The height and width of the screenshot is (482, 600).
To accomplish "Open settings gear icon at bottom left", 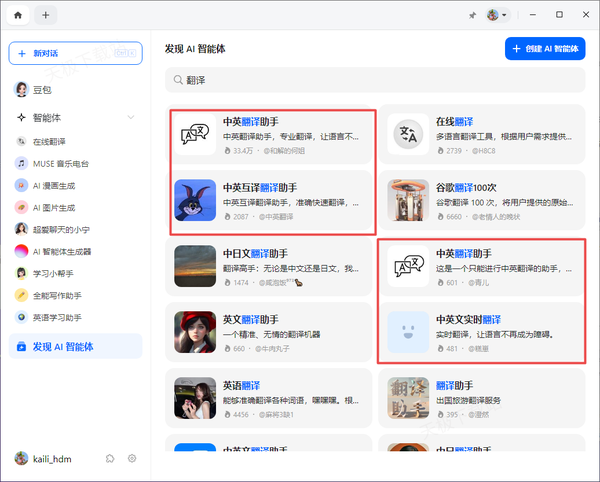I will (132, 458).
